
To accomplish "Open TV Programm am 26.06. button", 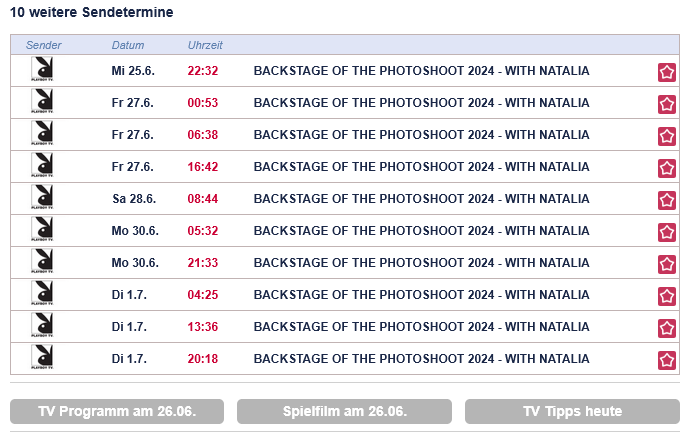I will pyautogui.click(x=117, y=411).
